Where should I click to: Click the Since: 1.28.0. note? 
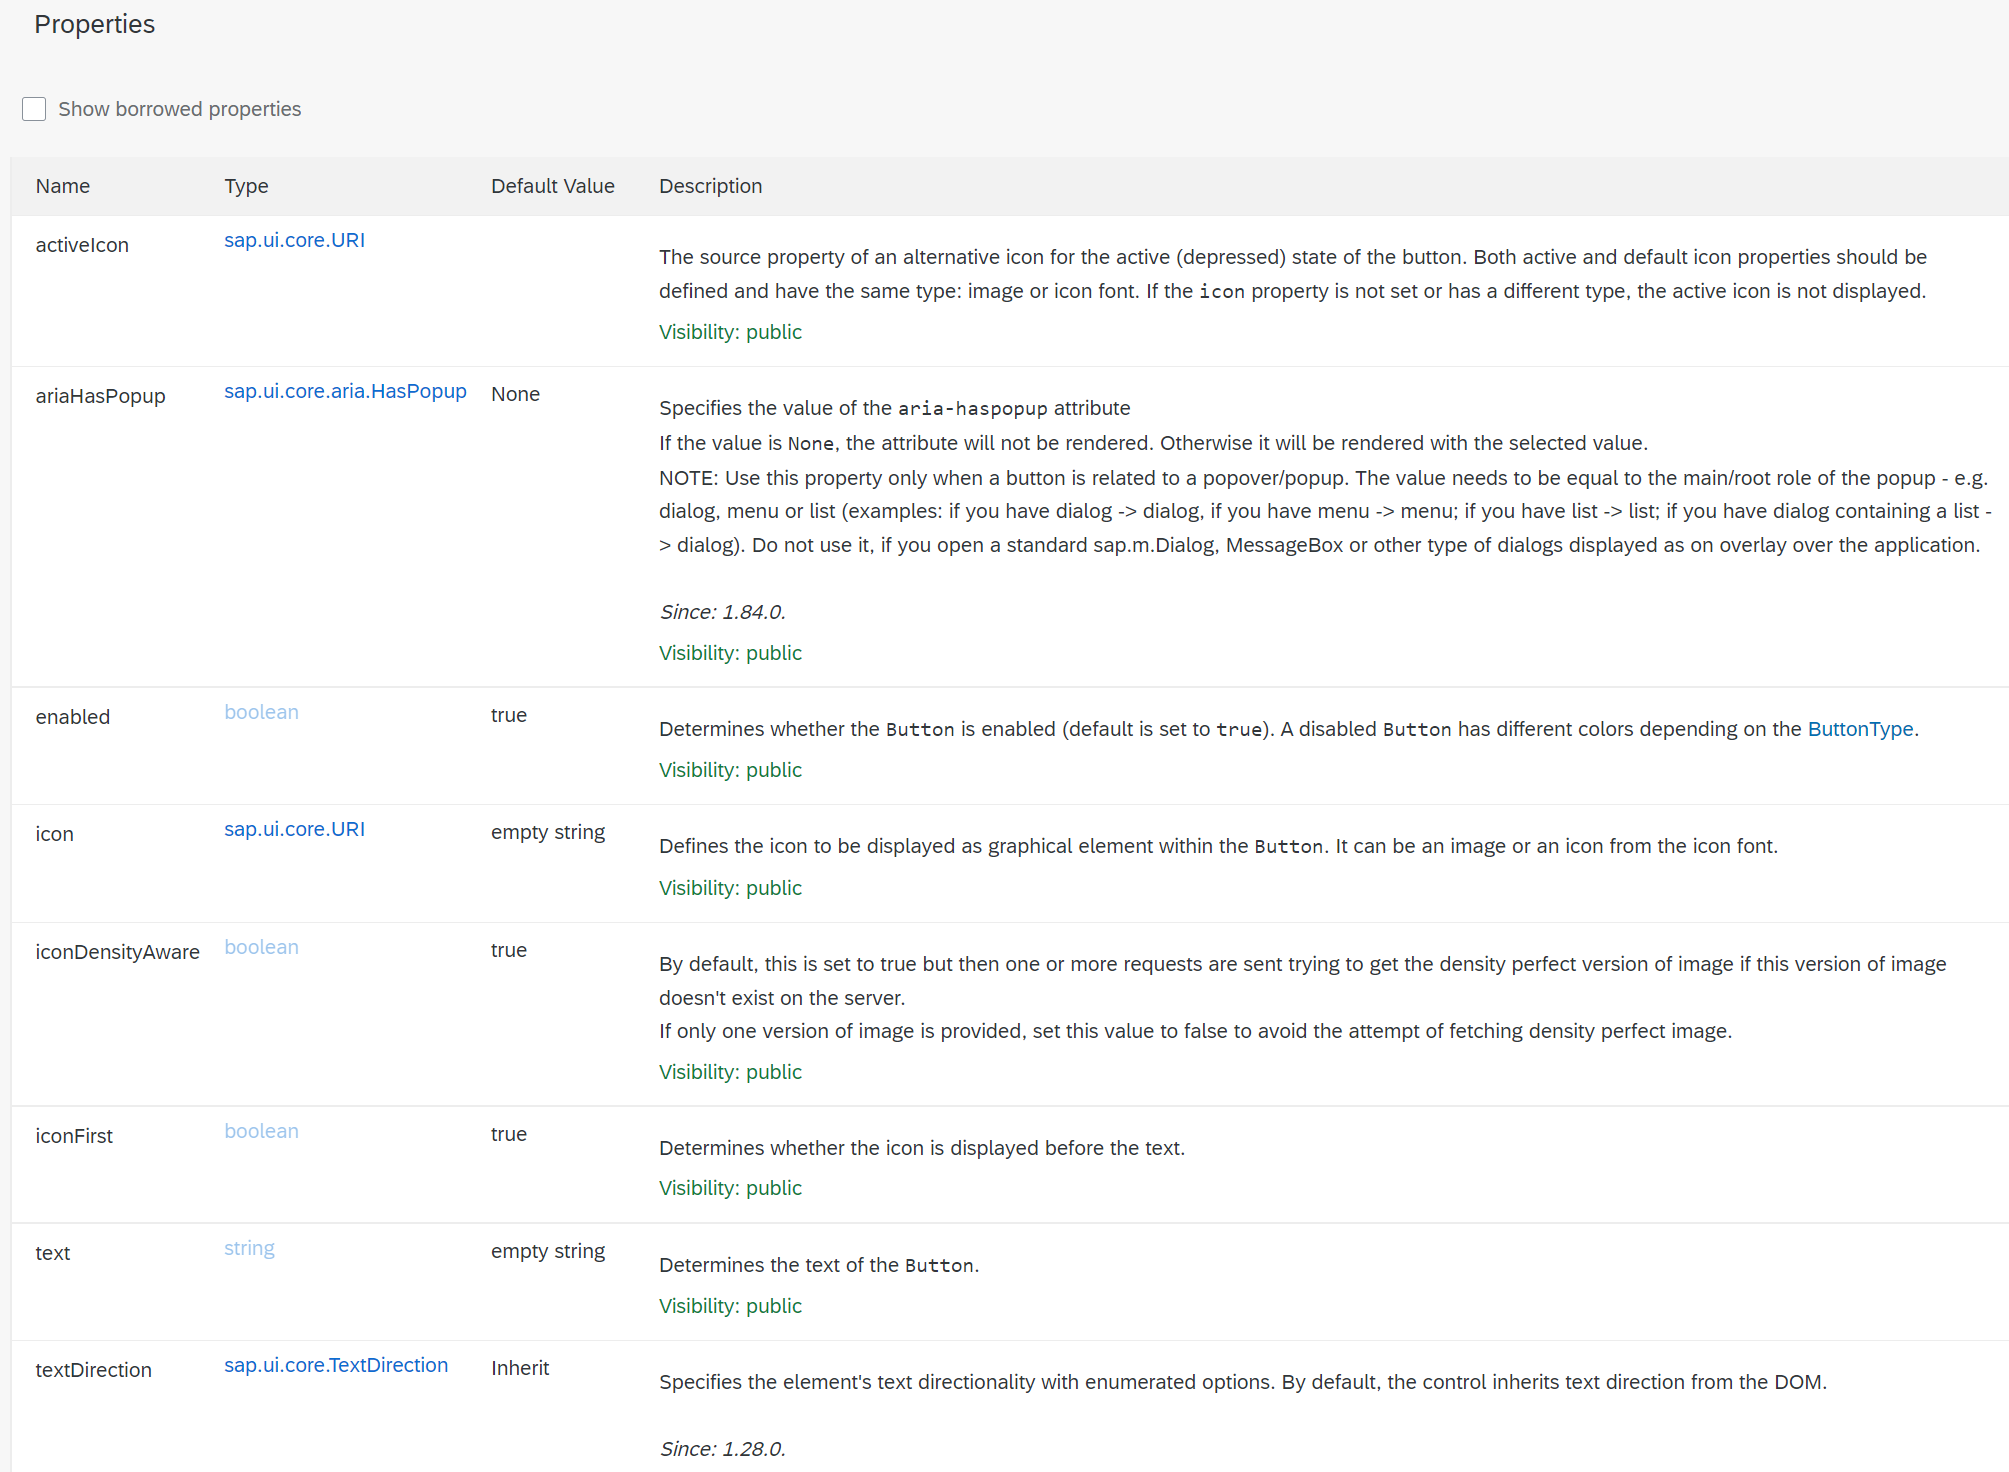pos(722,1449)
